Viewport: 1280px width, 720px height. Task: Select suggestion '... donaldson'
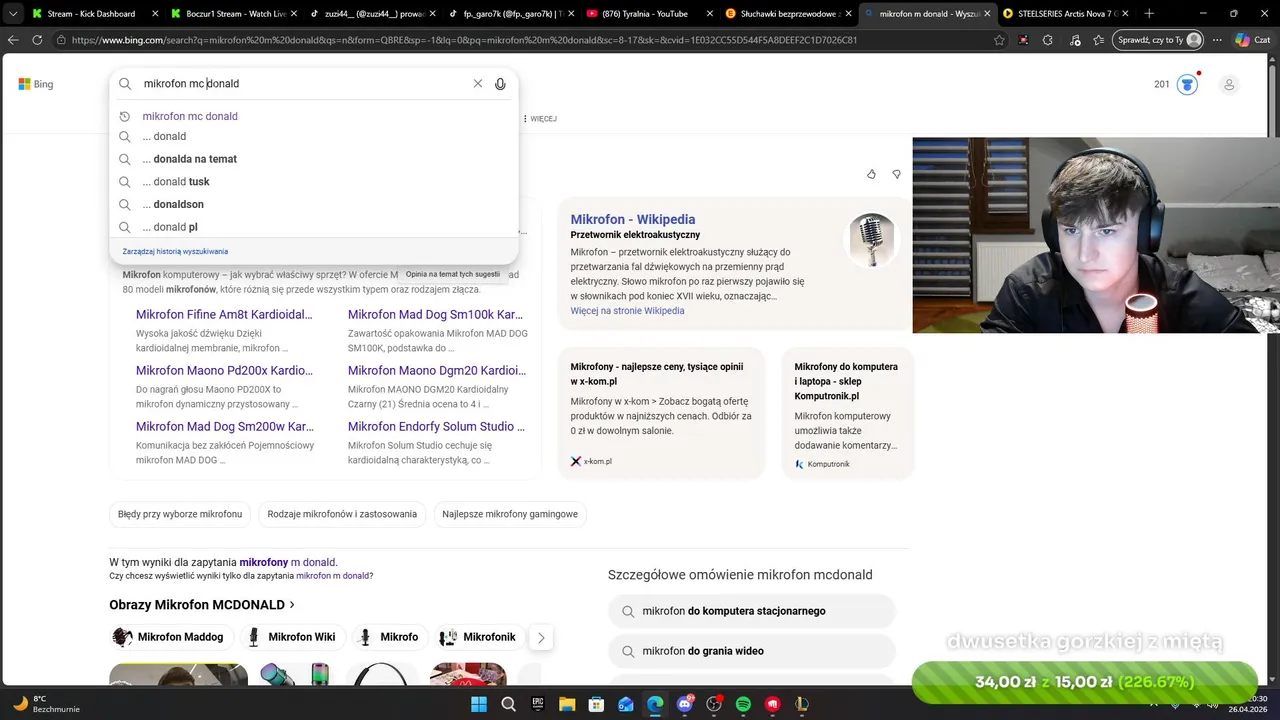[314, 204]
